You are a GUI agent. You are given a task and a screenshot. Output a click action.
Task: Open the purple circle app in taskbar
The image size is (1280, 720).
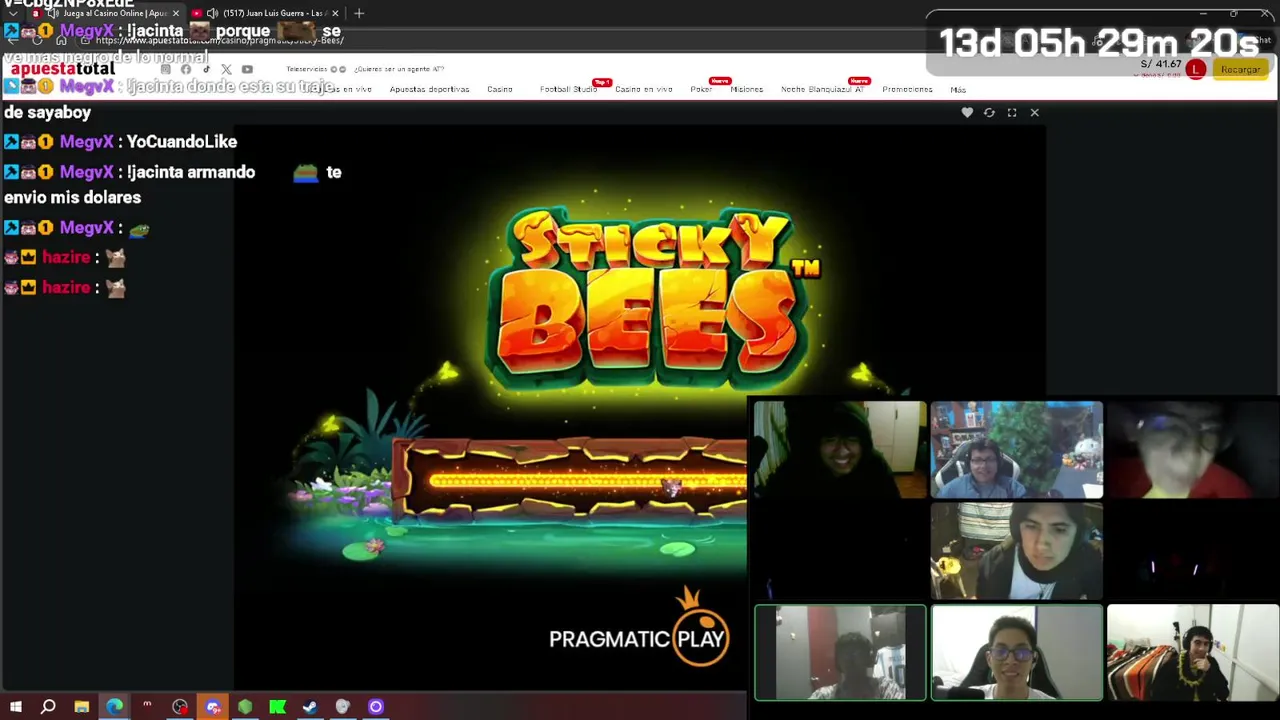coord(376,707)
